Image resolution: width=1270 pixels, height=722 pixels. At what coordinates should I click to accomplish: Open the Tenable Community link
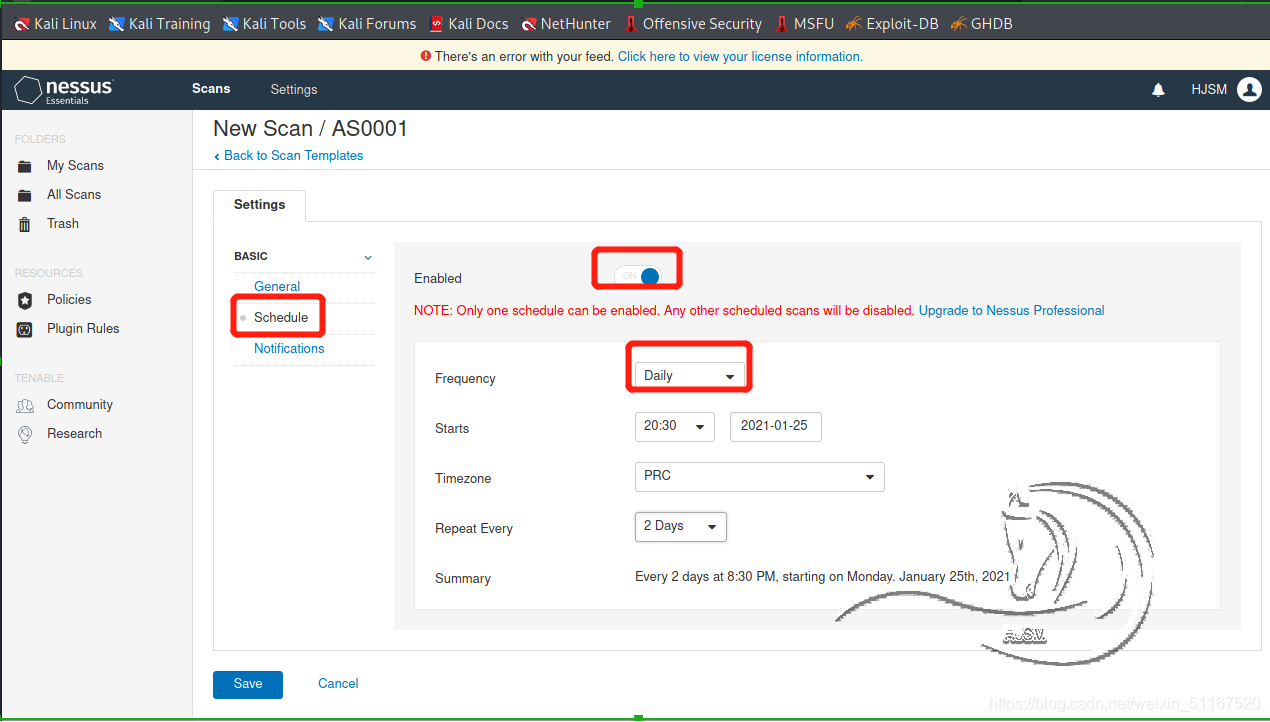tap(80, 405)
